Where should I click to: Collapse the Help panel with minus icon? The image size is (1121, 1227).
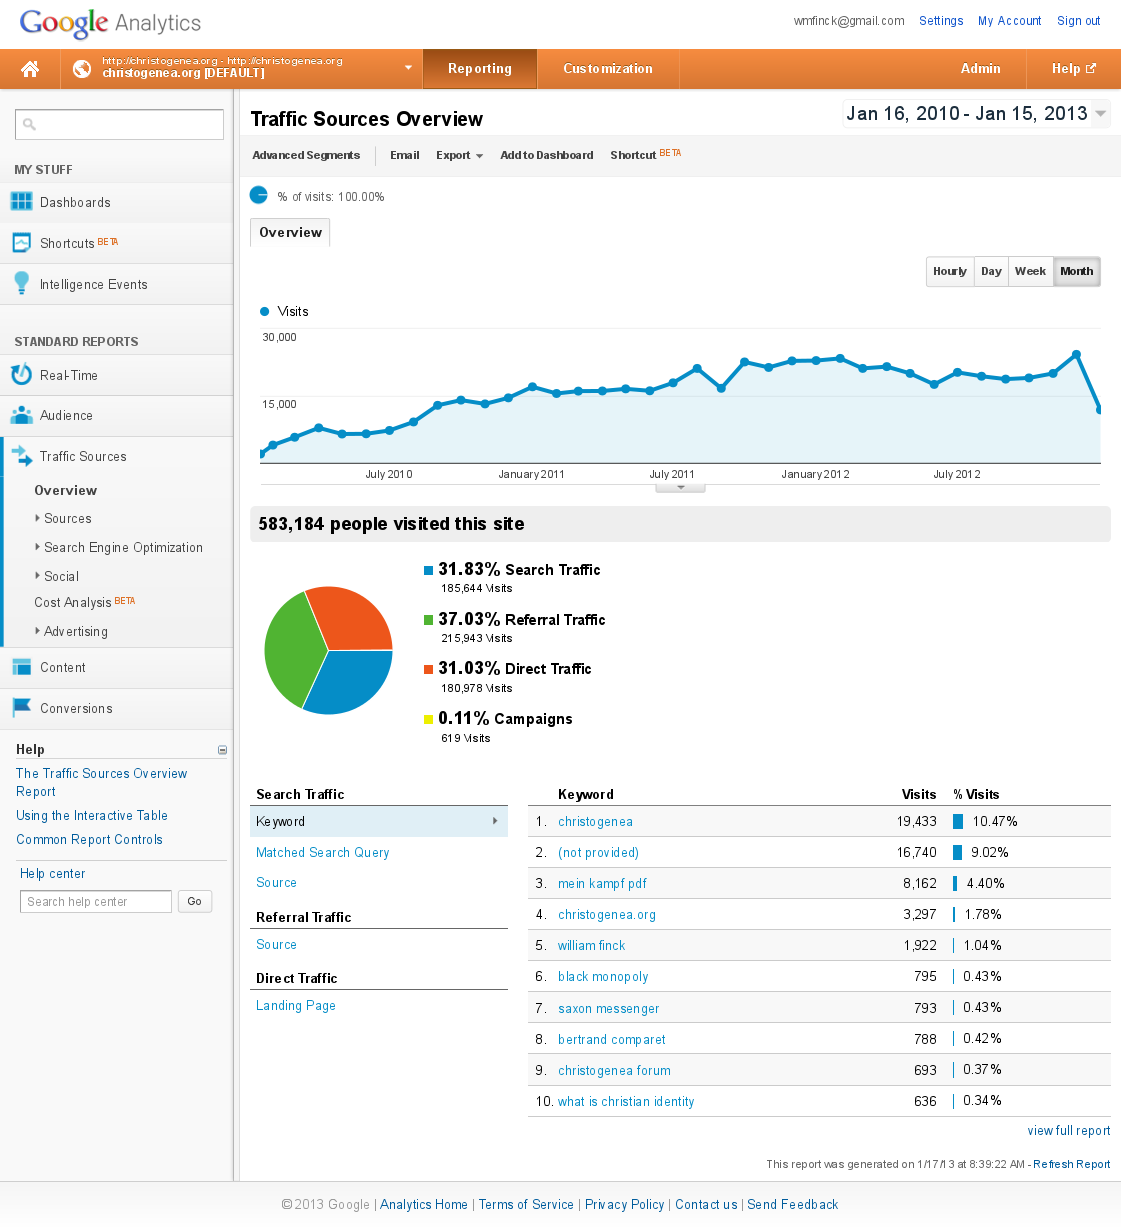[x=222, y=750]
